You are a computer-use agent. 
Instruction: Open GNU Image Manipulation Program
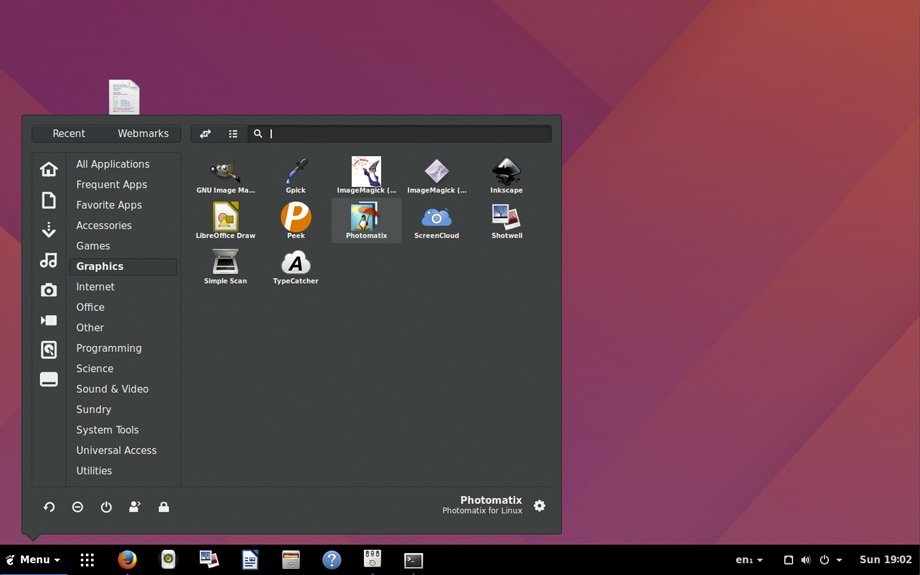(225, 174)
